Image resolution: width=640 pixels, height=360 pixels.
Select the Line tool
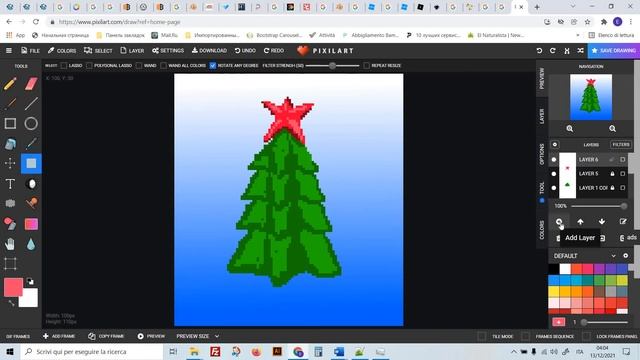pyautogui.click(x=31, y=104)
